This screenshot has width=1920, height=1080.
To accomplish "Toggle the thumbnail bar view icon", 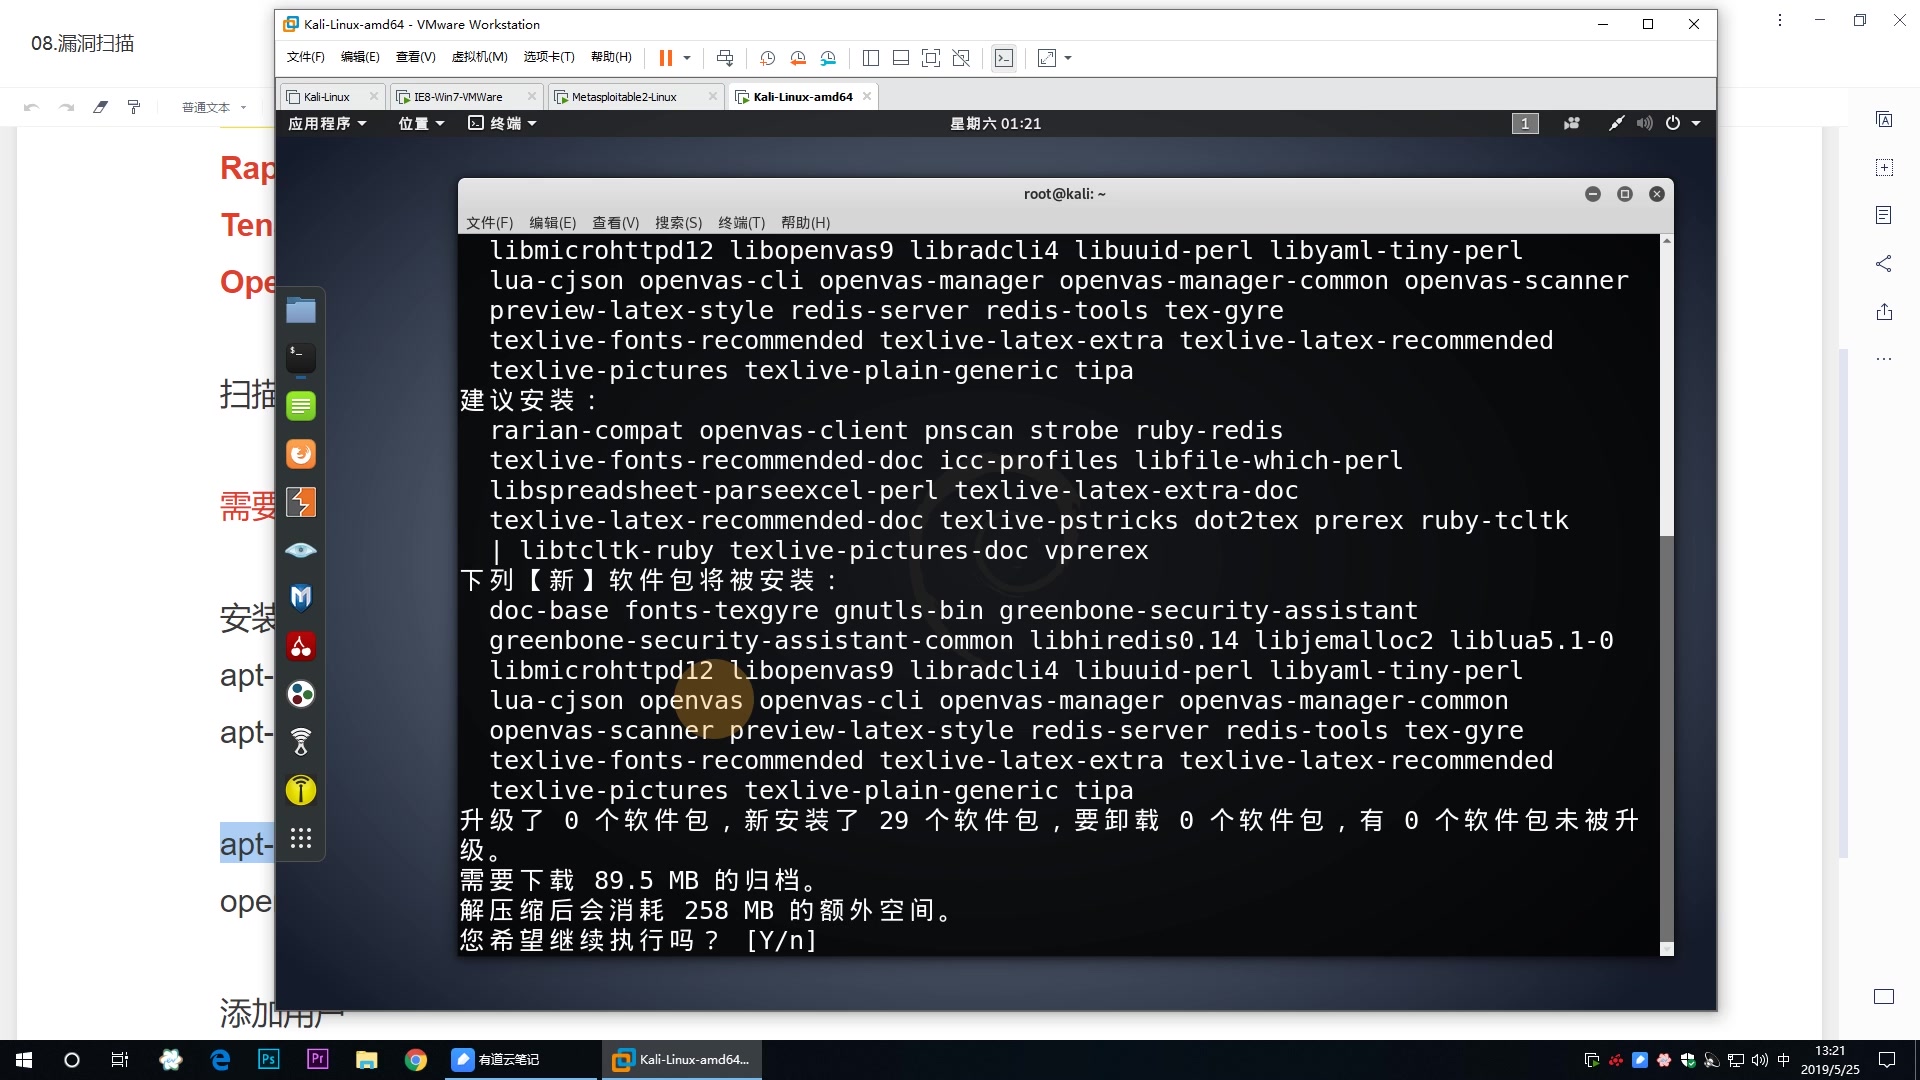I will 901,58.
